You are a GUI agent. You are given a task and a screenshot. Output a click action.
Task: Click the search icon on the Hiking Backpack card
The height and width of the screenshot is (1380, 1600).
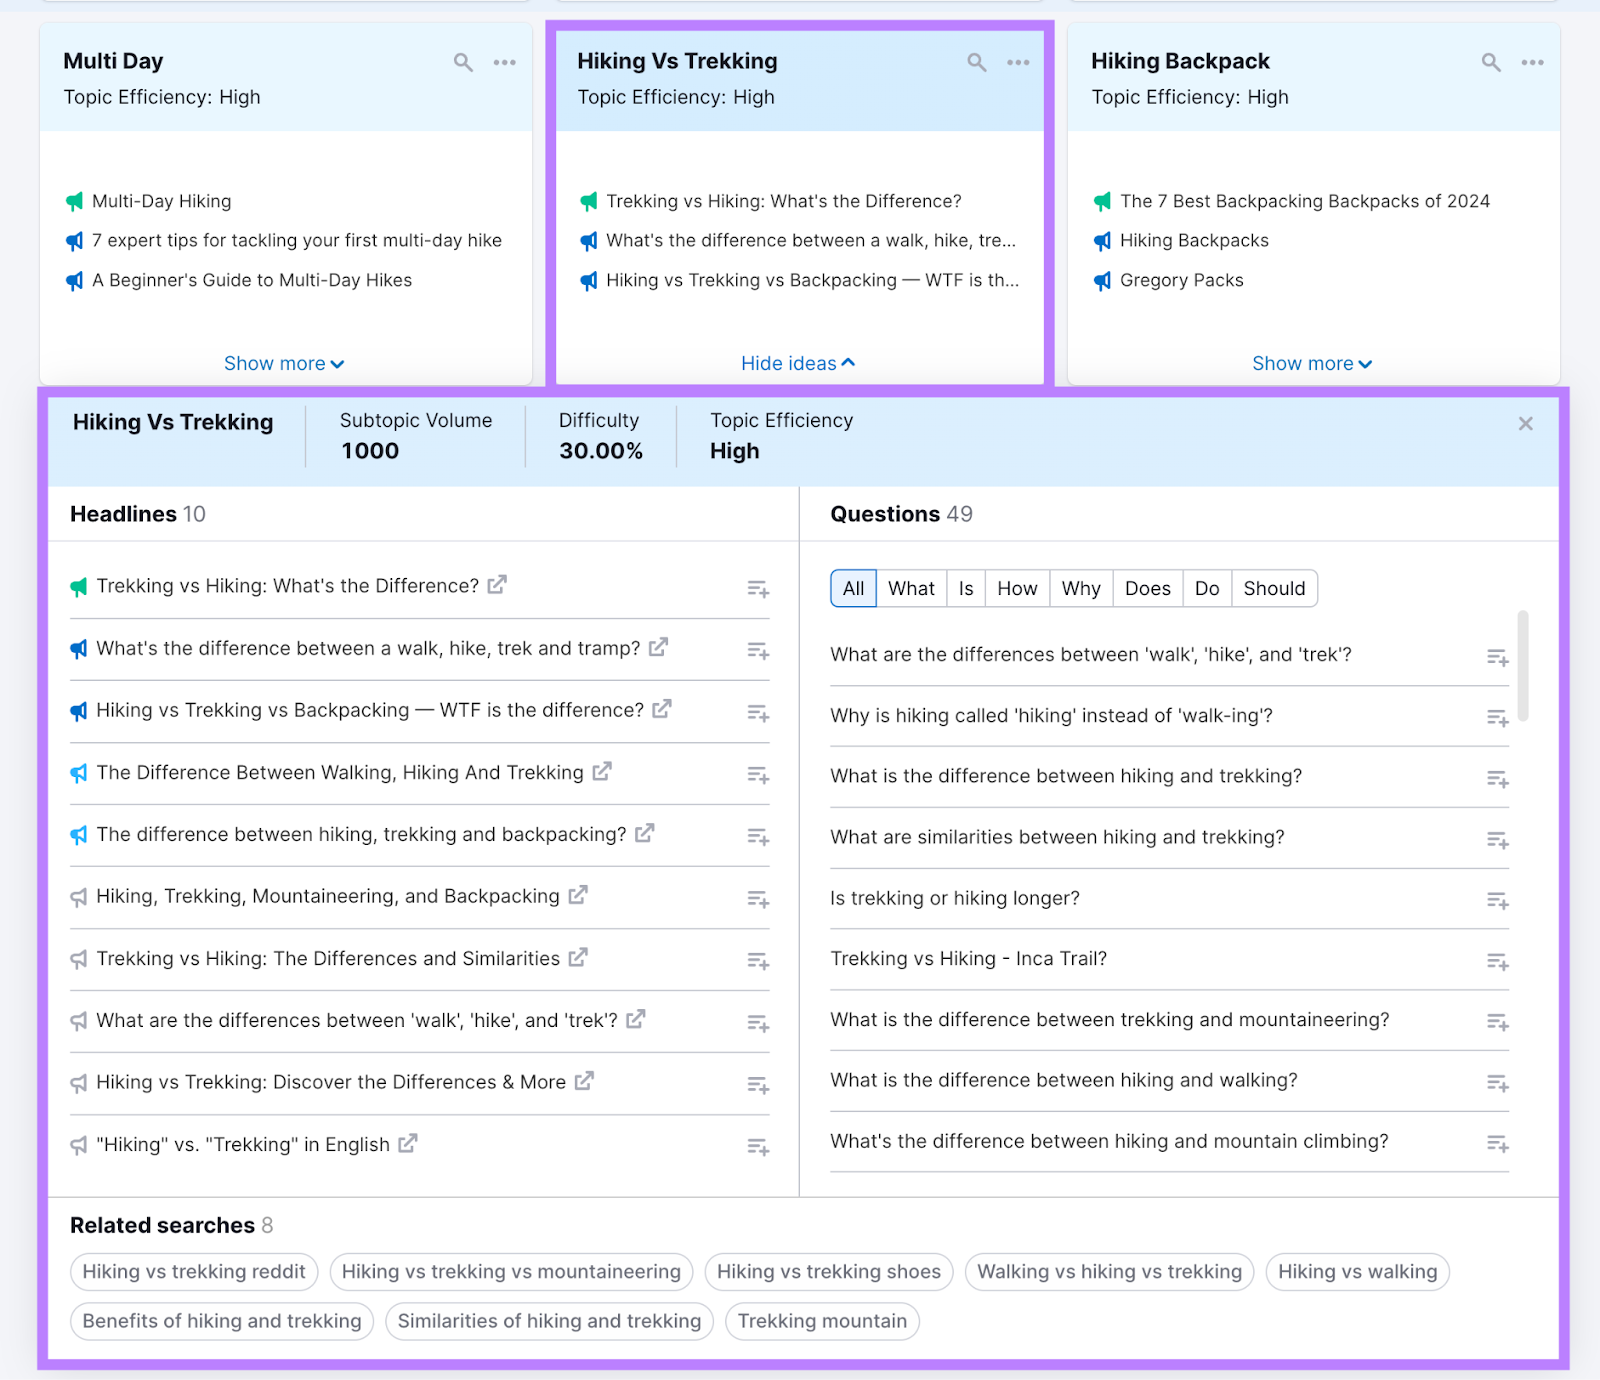point(1490,62)
